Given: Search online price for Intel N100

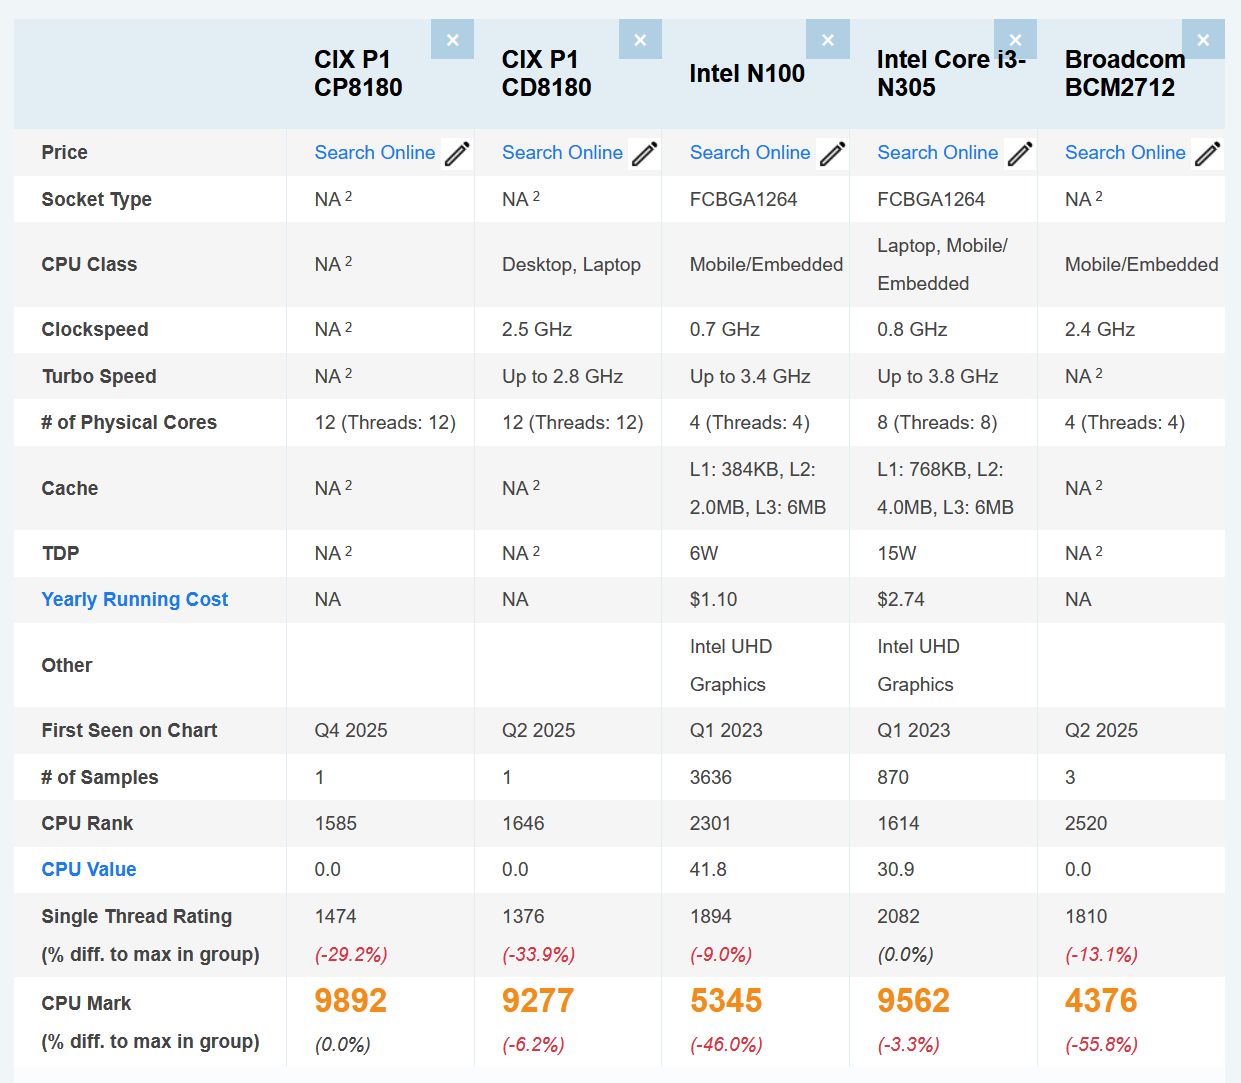Looking at the screenshot, I should [x=750, y=153].
